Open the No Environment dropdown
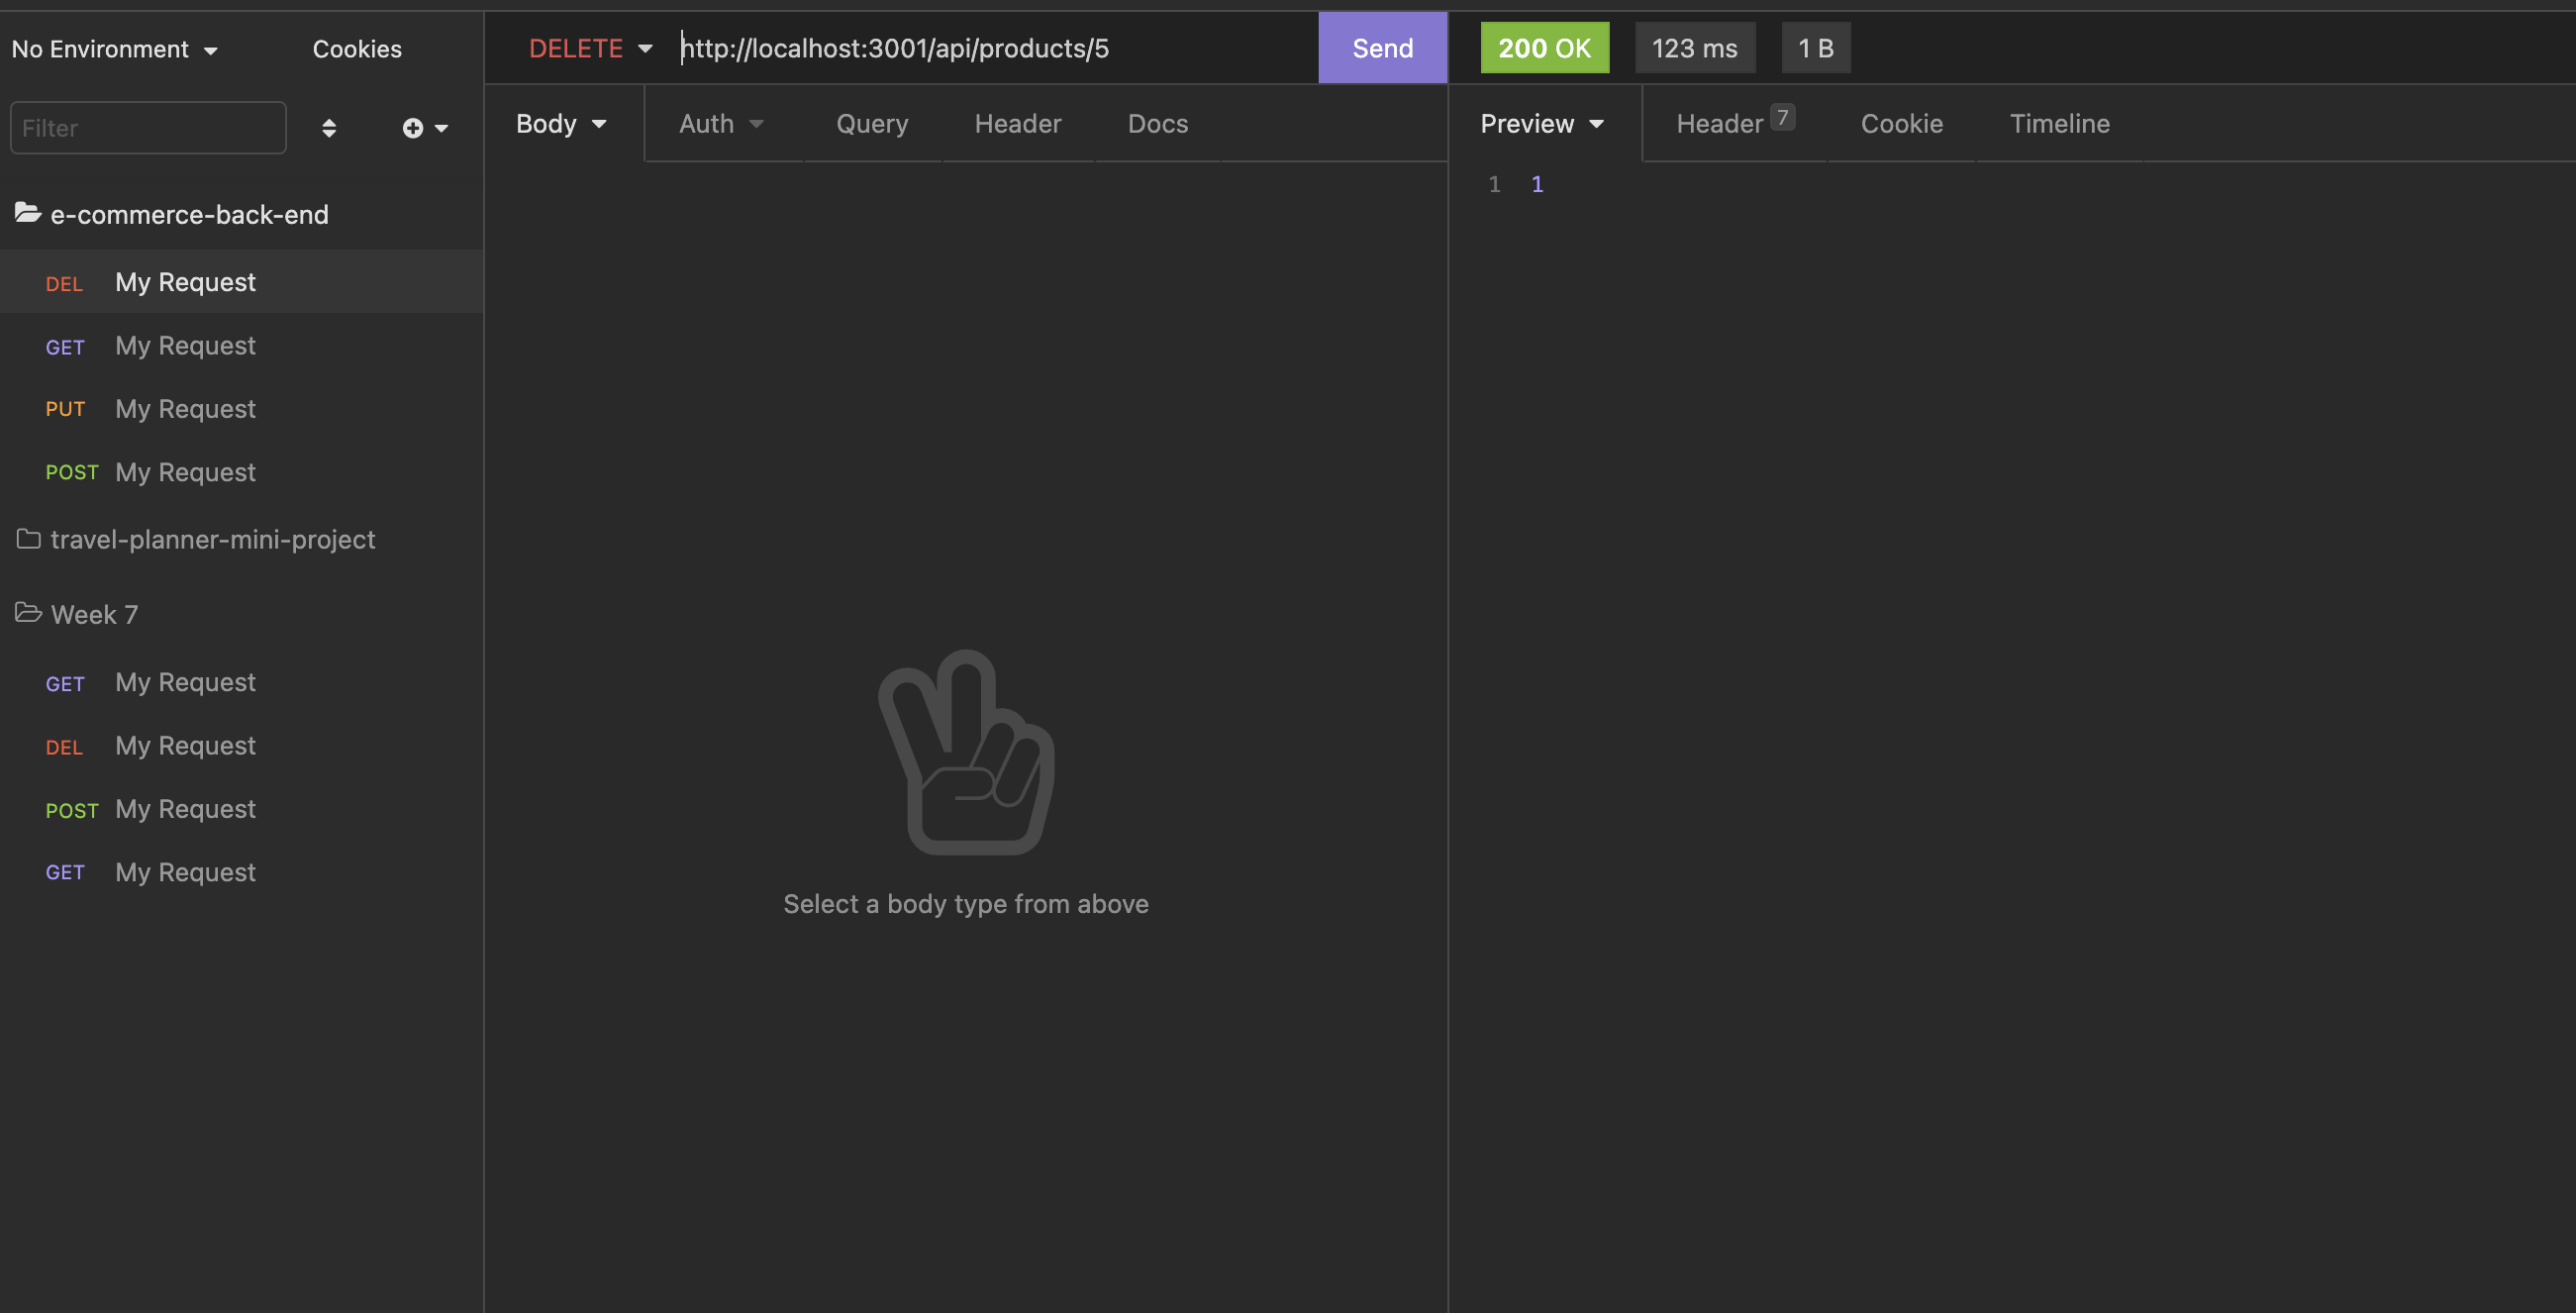Viewport: 2576px width, 1313px height. (114, 49)
